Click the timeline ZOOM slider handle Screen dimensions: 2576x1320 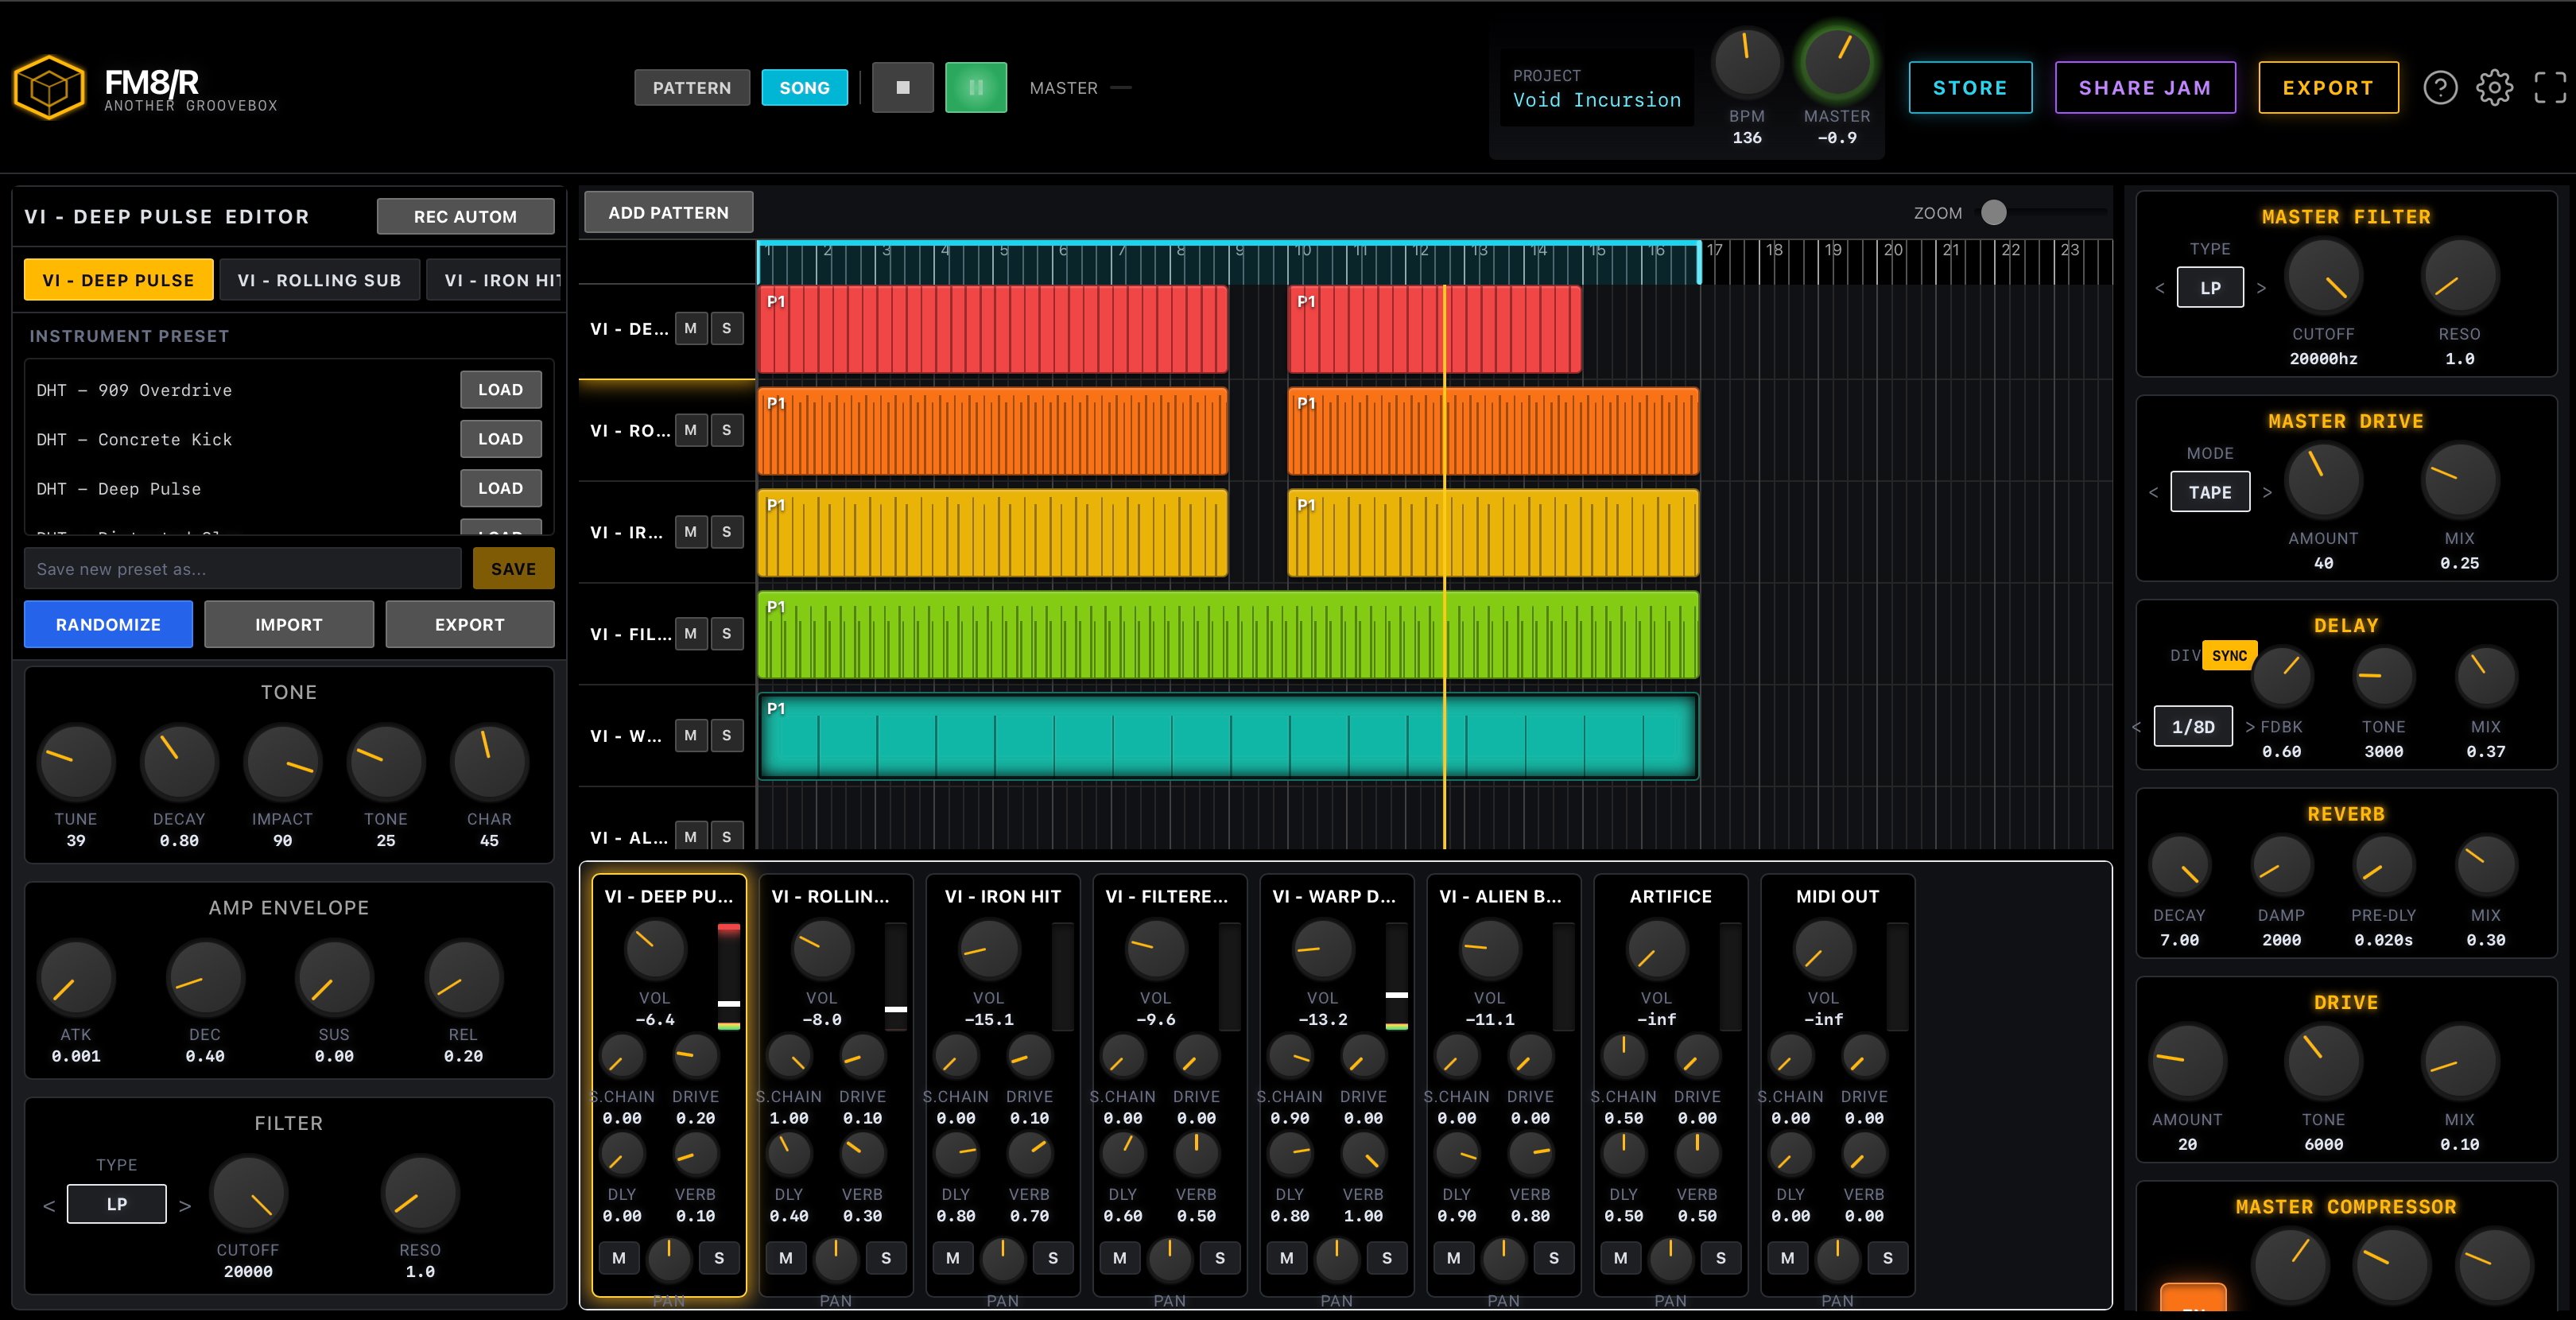[x=1993, y=212]
